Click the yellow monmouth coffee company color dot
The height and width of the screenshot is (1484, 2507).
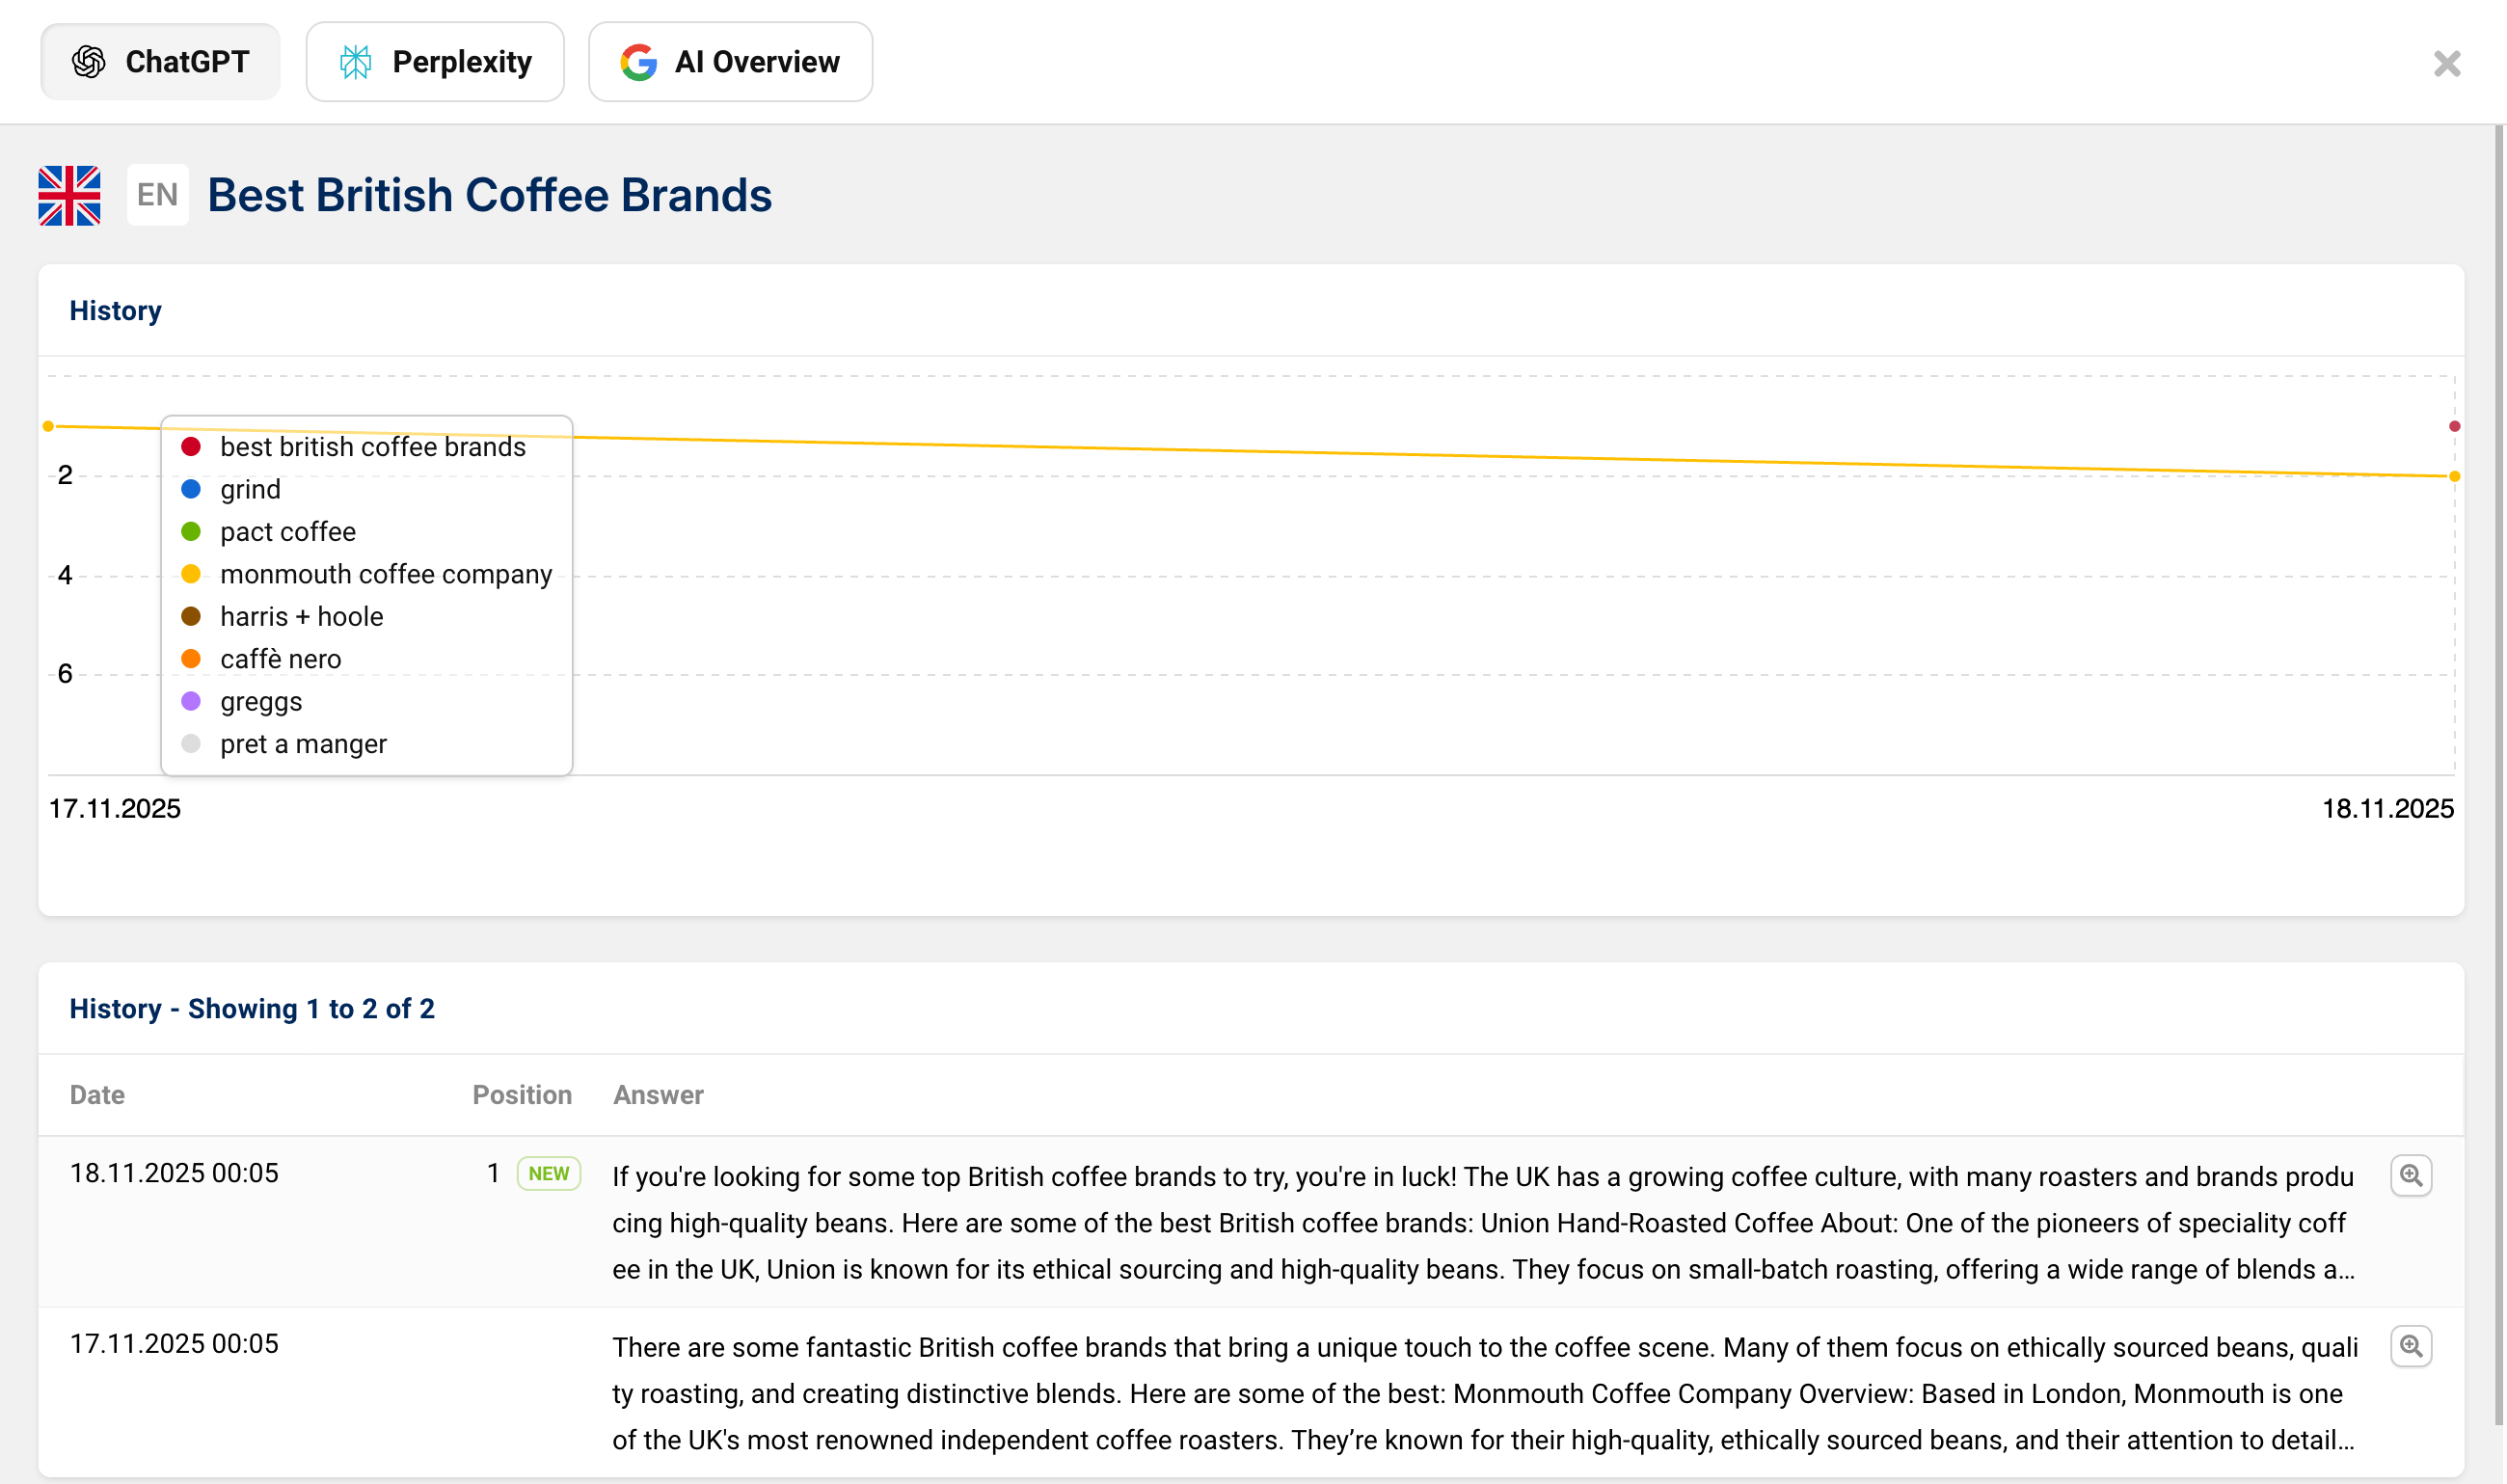click(192, 573)
